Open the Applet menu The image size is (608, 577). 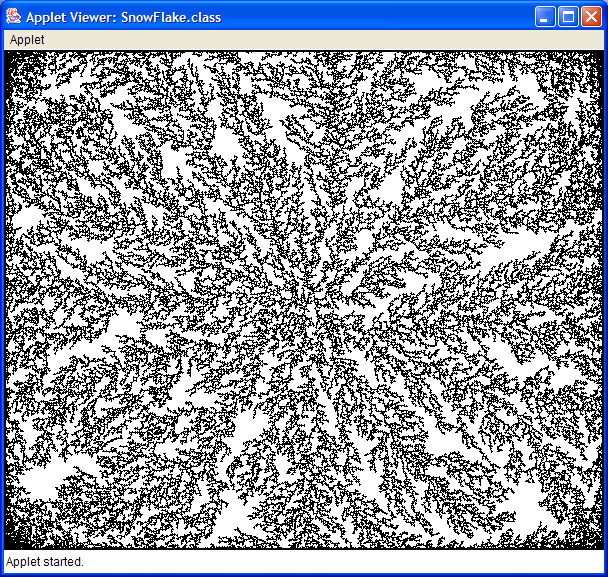(x=27, y=40)
